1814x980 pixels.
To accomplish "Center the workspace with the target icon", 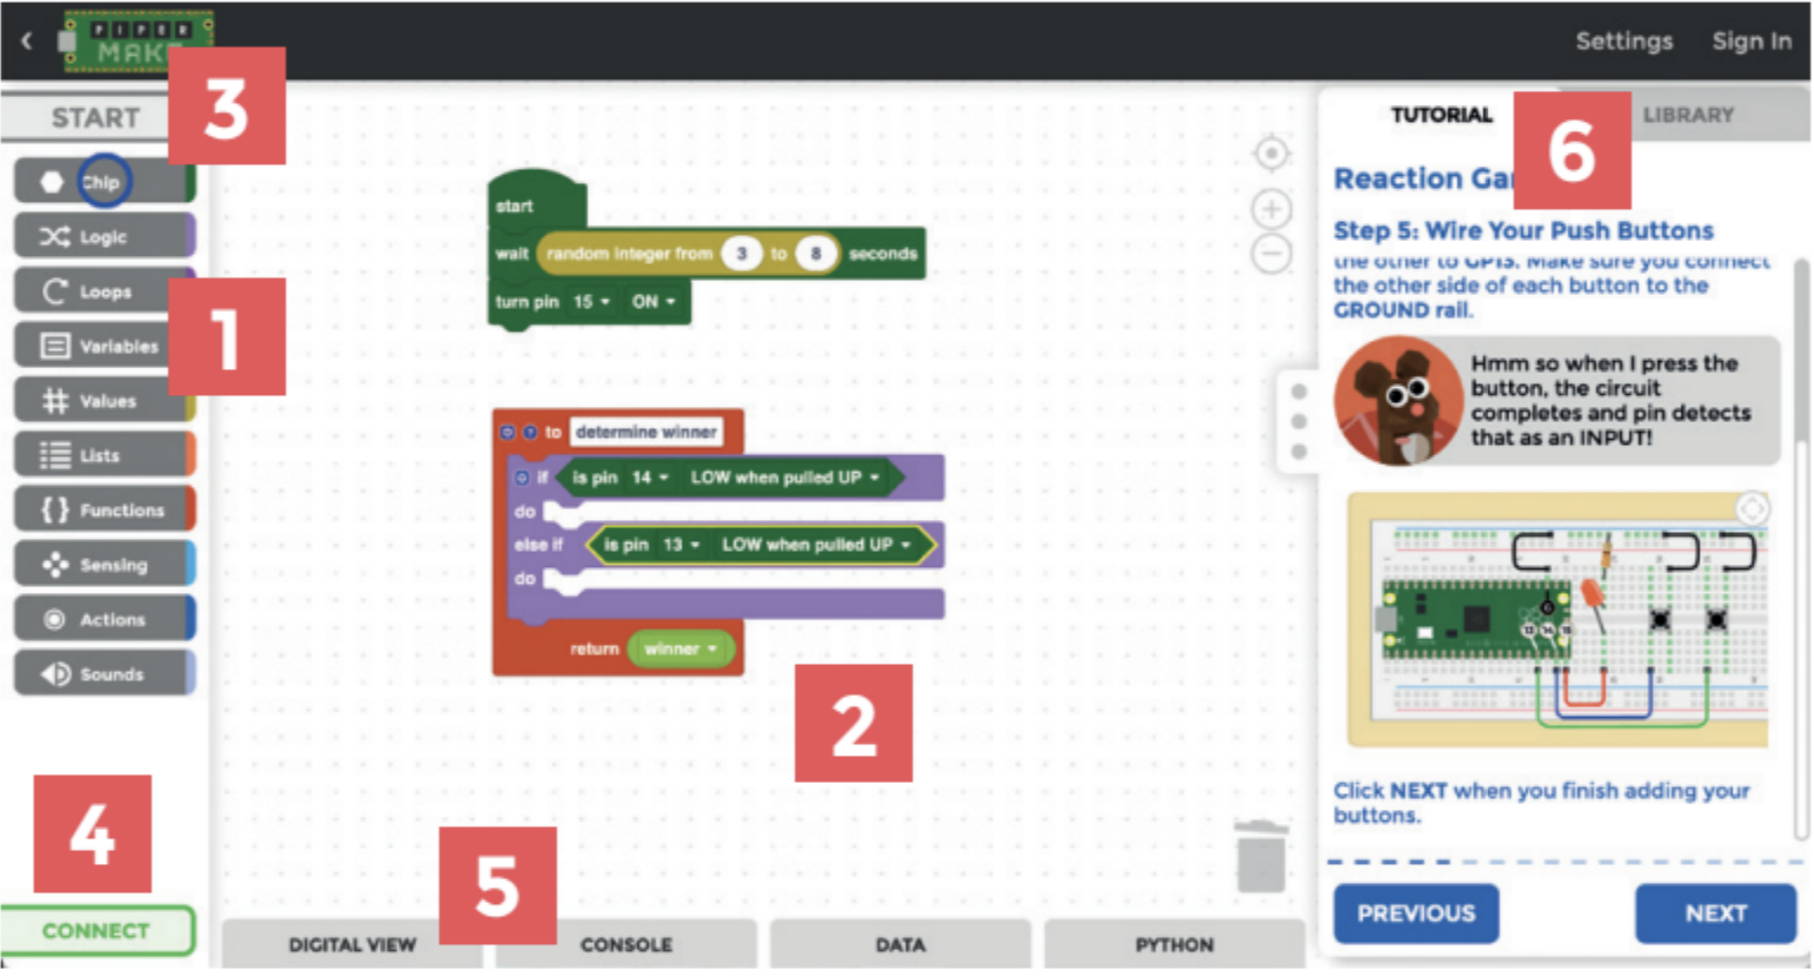I will pos(1271,154).
